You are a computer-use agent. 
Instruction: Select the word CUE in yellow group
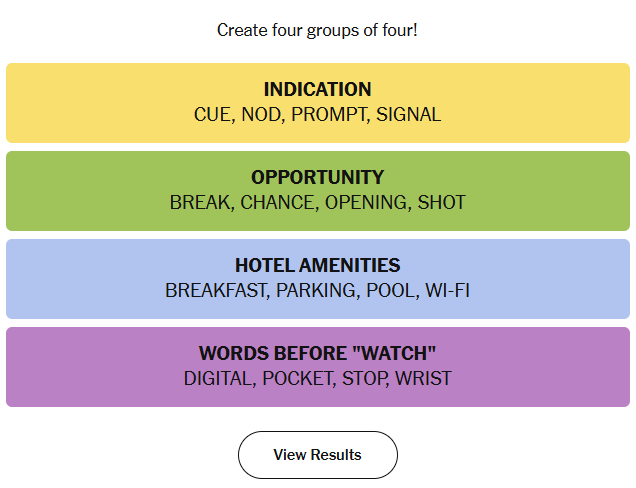tap(213, 114)
